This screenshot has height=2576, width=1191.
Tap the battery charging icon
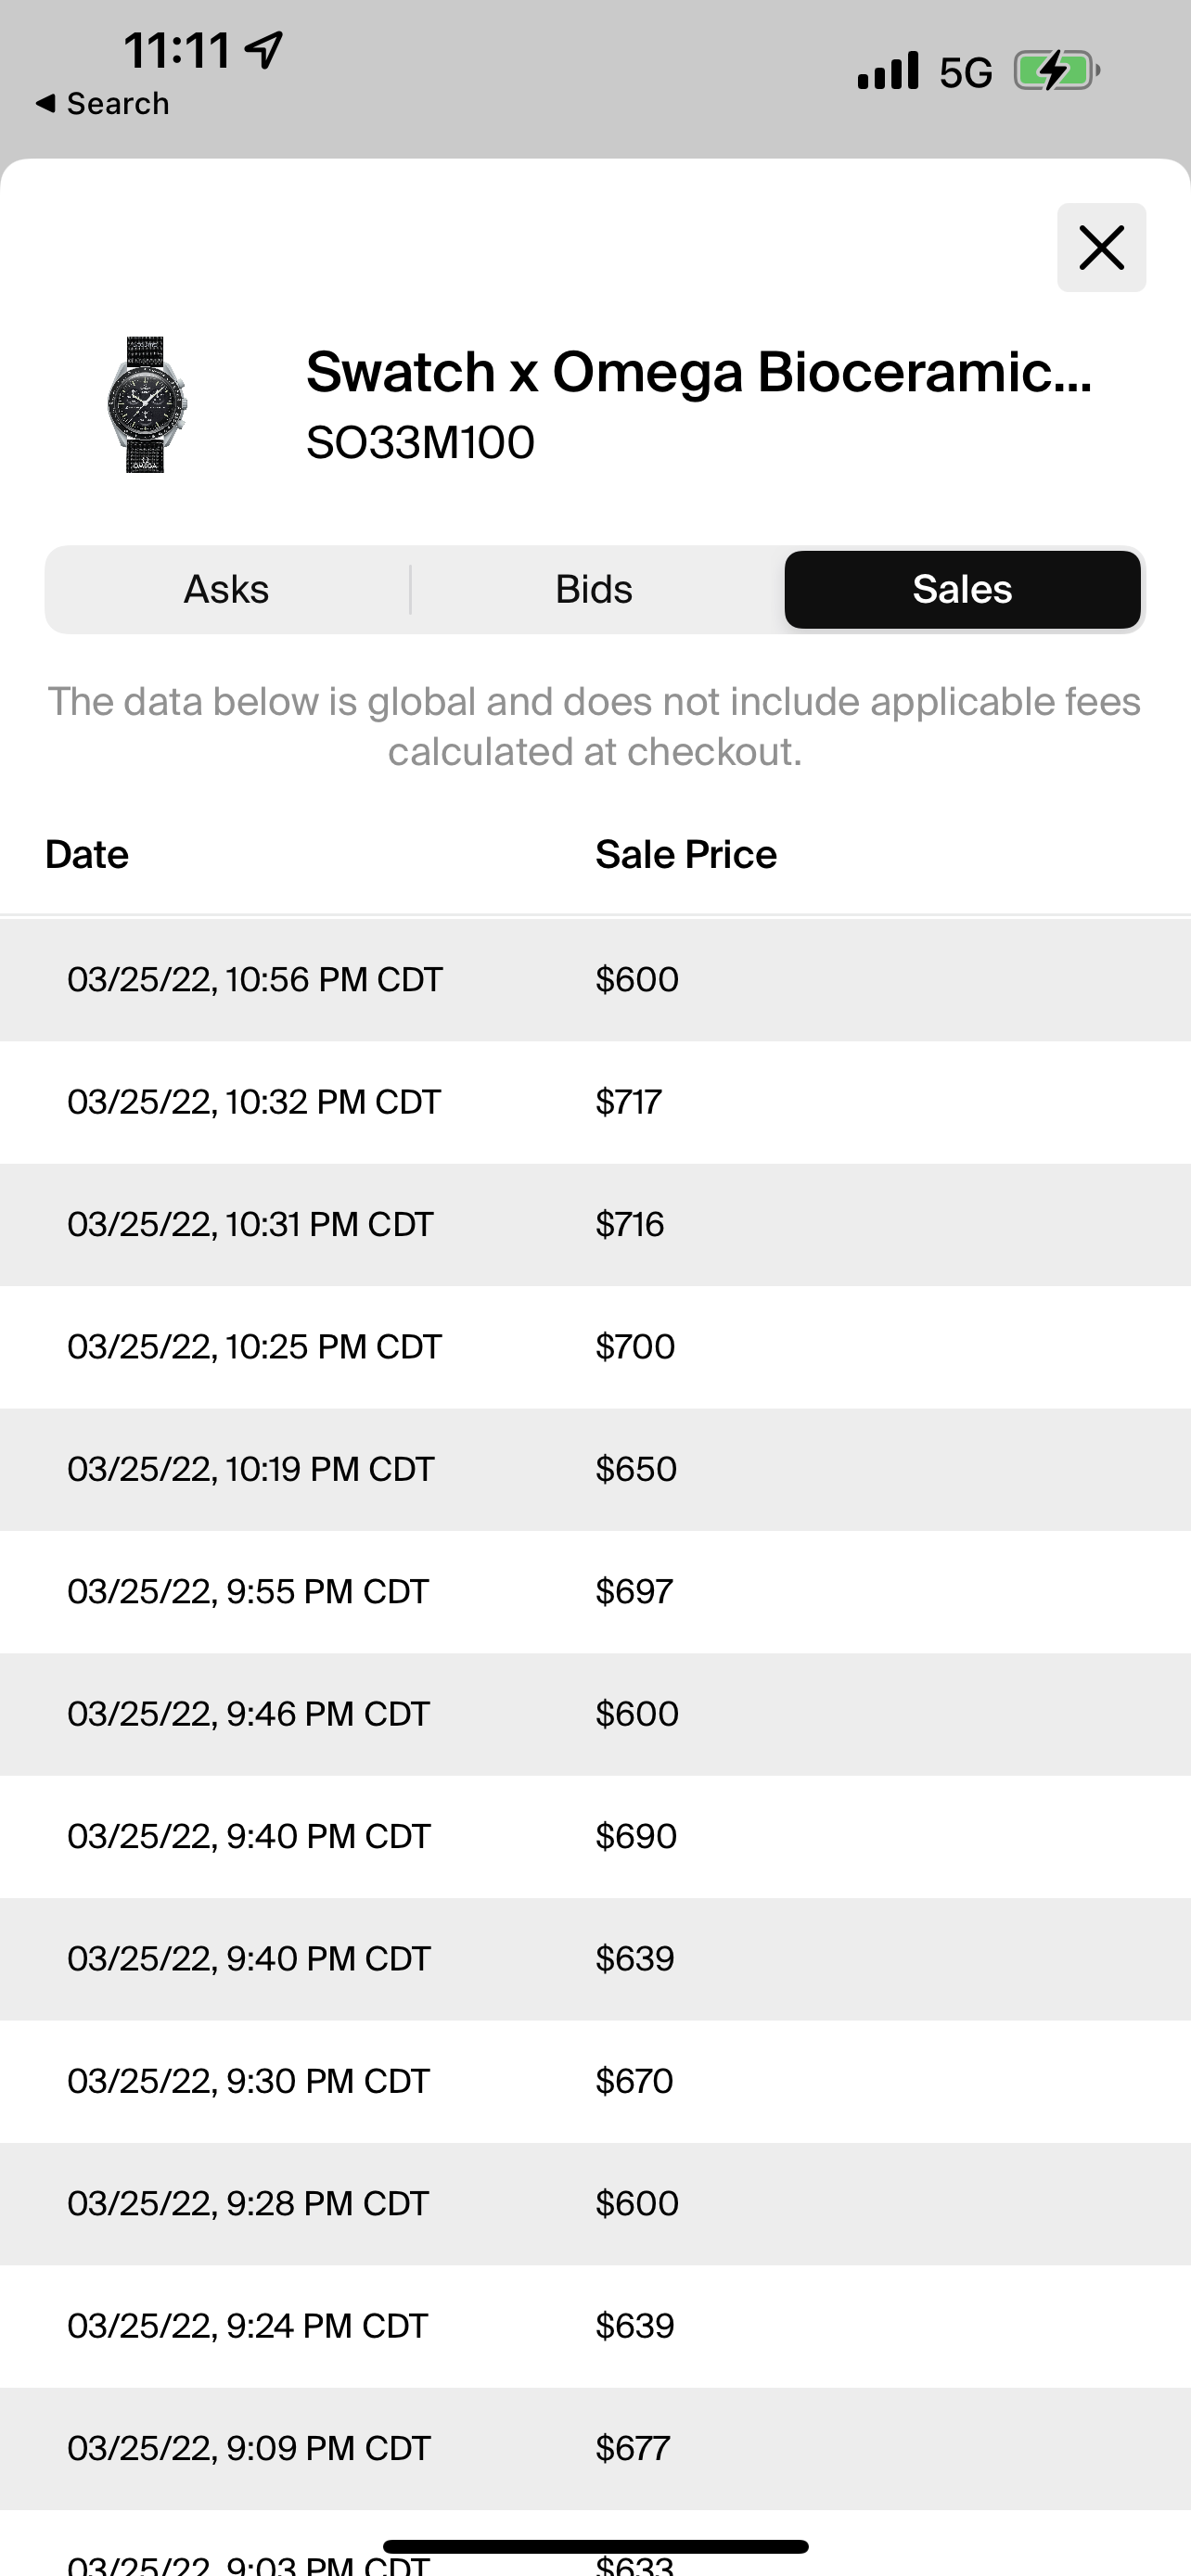(x=1056, y=71)
